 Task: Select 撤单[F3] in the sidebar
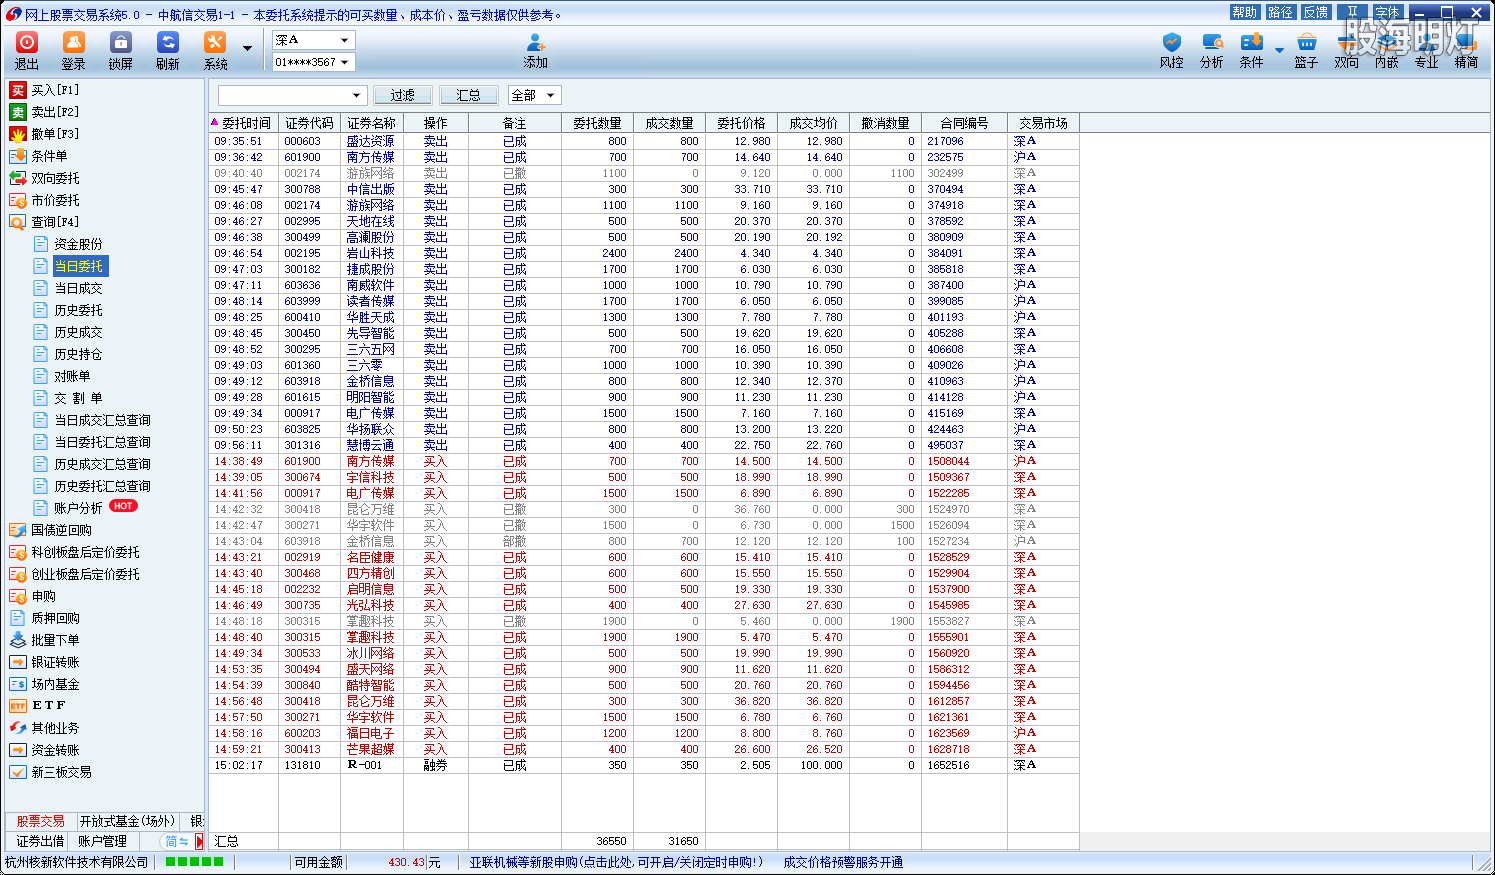[45, 134]
